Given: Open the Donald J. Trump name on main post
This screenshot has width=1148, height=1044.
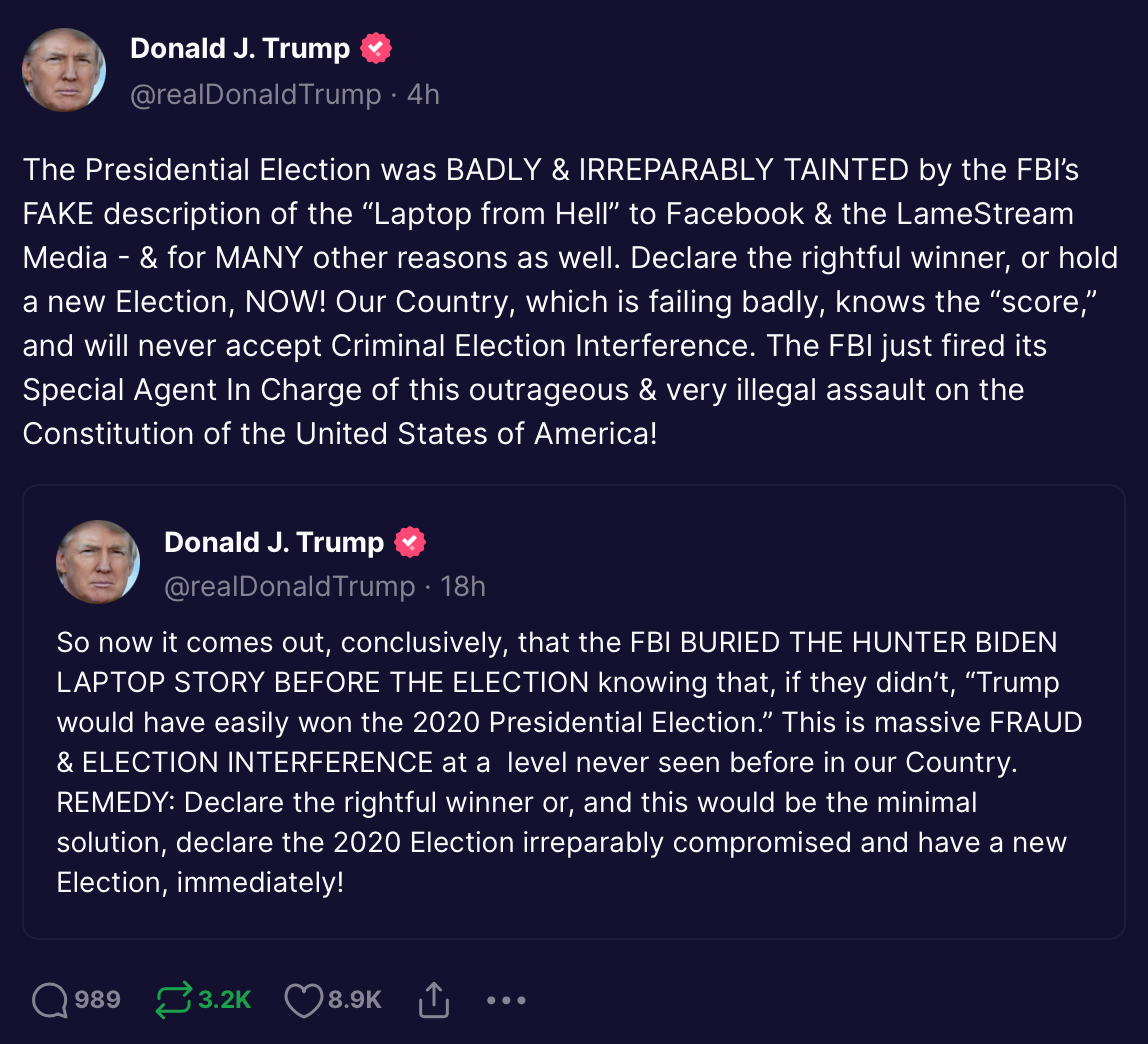Looking at the screenshot, I should [240, 48].
